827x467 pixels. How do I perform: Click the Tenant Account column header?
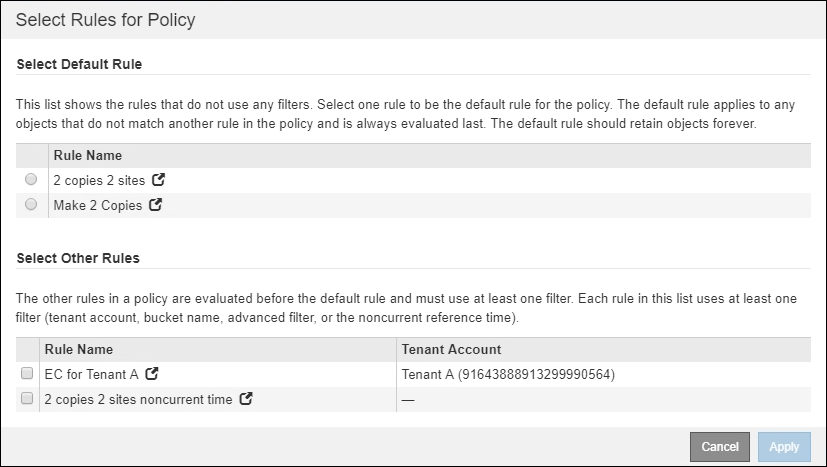[451, 349]
